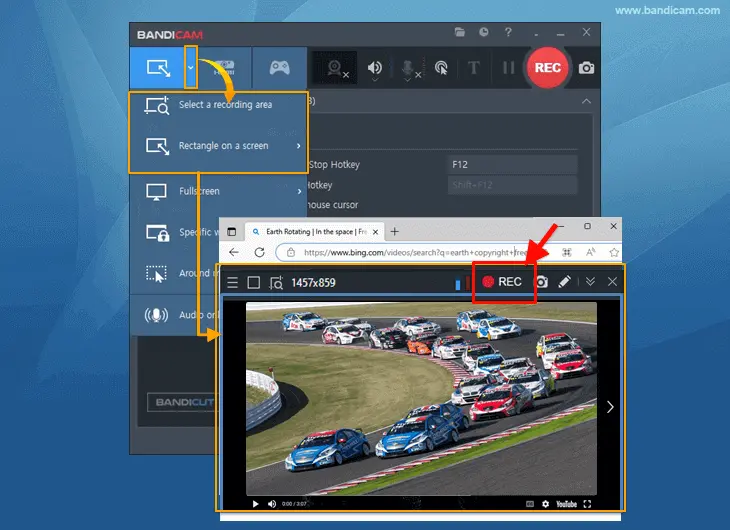
Task: Collapse rectangle bar with double chevron
Action: pos(590,282)
